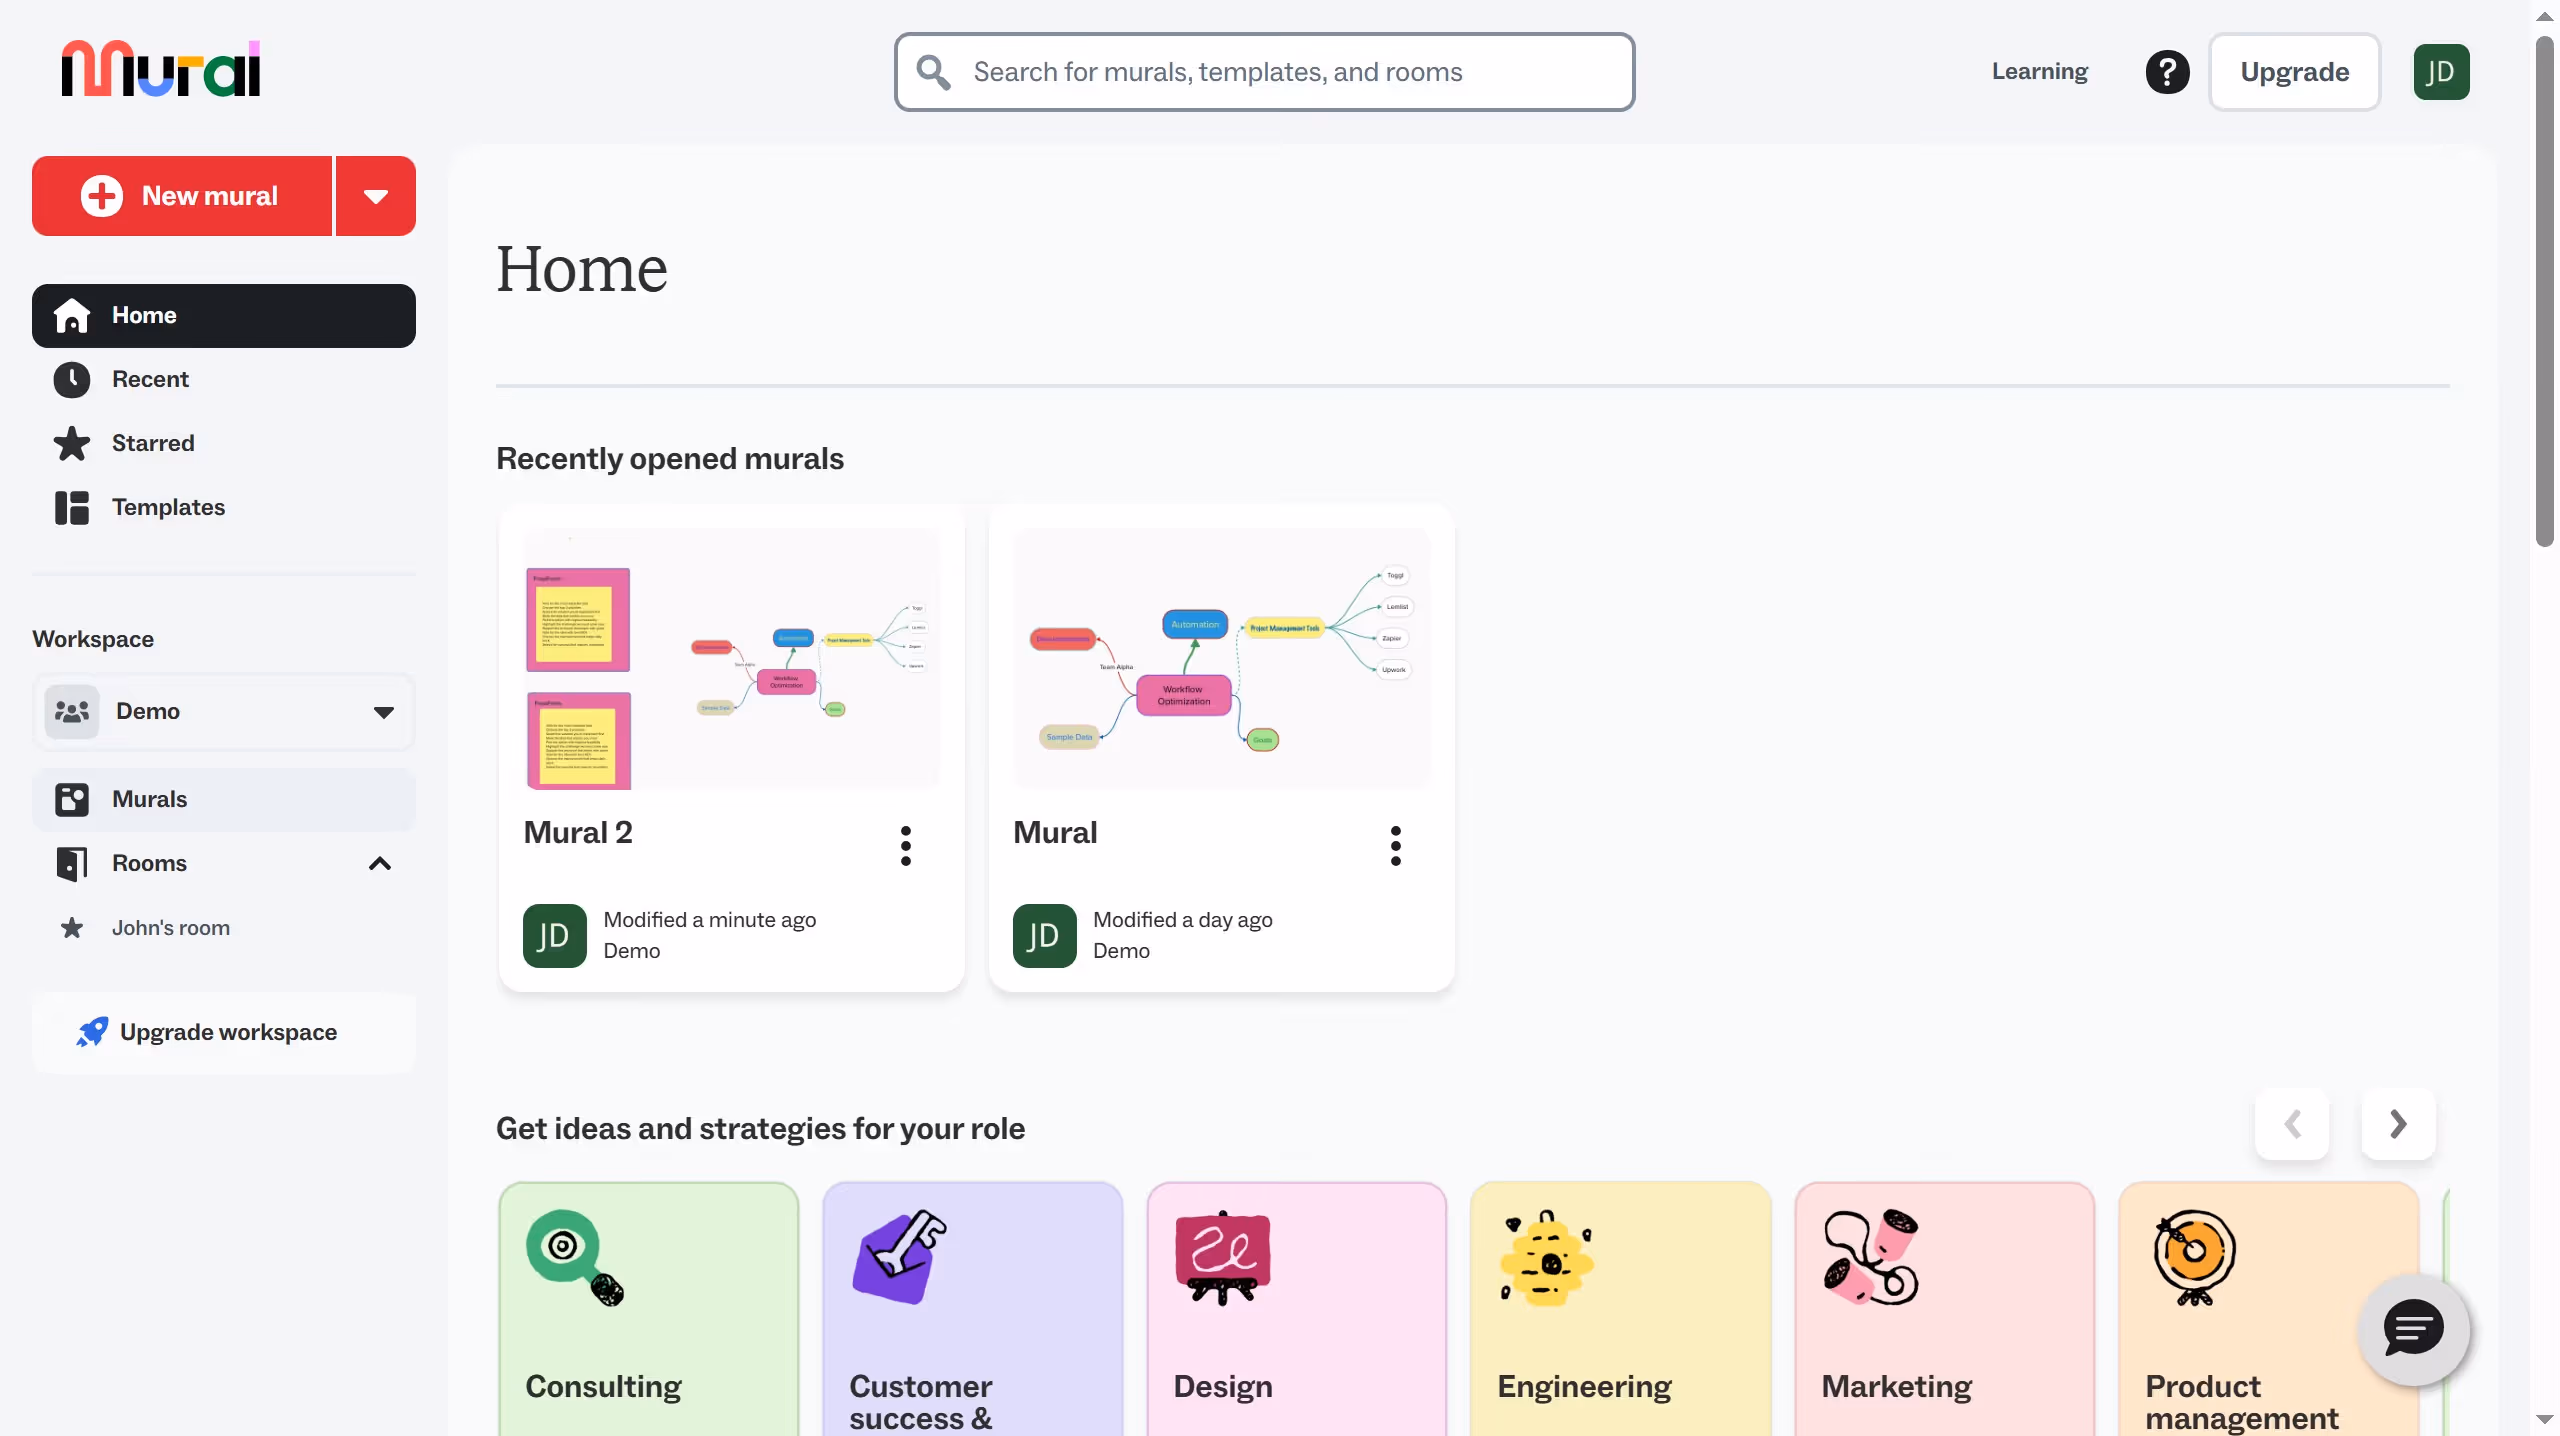The width and height of the screenshot is (2560, 1436).
Task: Click the Engineering beehive illustration
Action: pos(1547,1257)
